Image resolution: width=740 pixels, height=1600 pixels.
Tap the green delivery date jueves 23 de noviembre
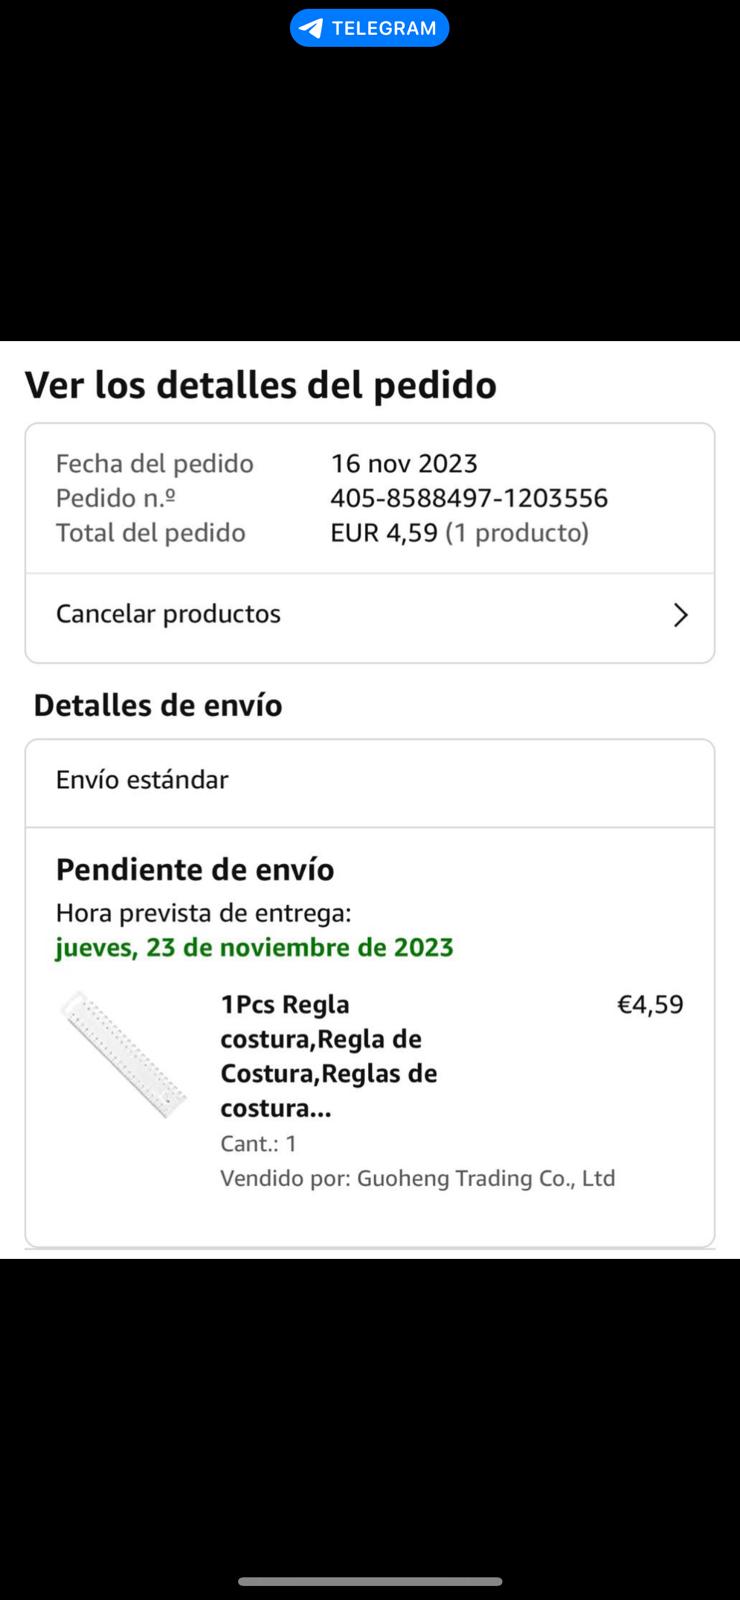tap(254, 948)
